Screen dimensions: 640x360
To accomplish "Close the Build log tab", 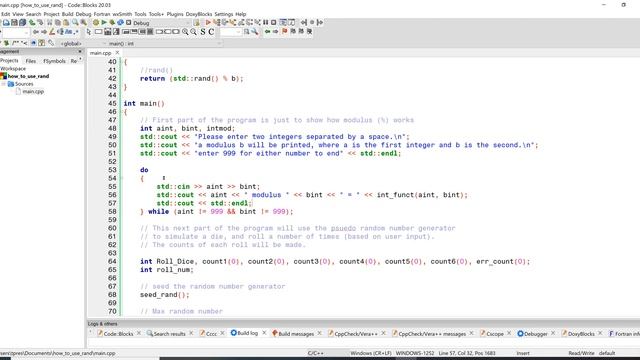I will click(x=264, y=333).
